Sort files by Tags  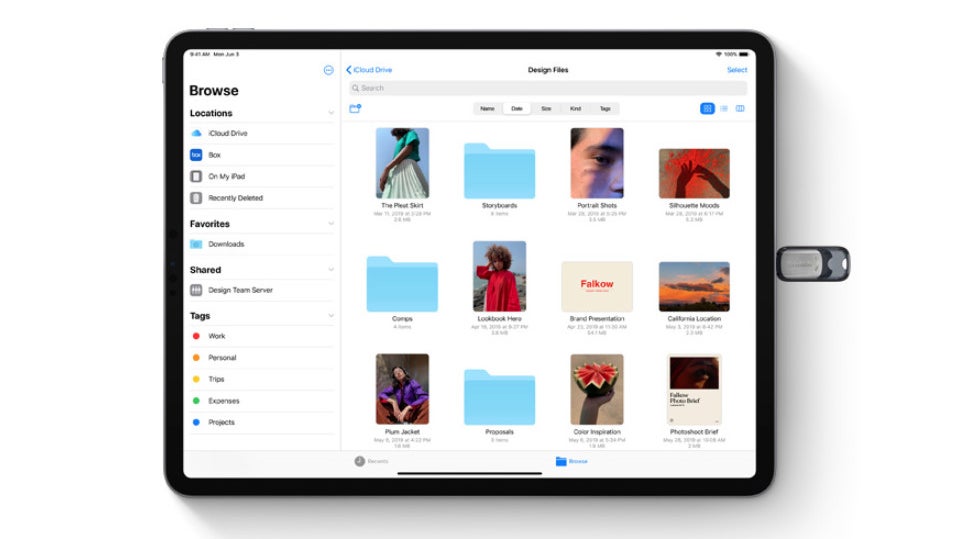pyautogui.click(x=605, y=109)
